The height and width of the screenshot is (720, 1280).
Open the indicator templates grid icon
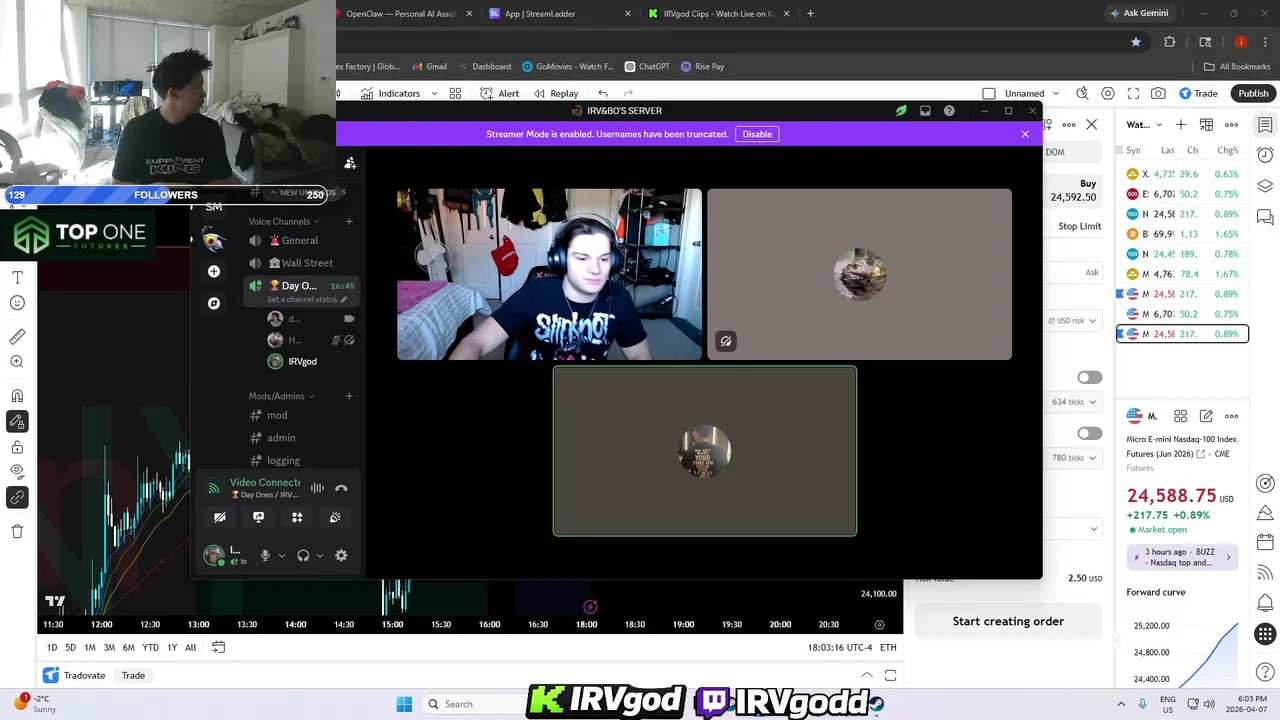455,93
